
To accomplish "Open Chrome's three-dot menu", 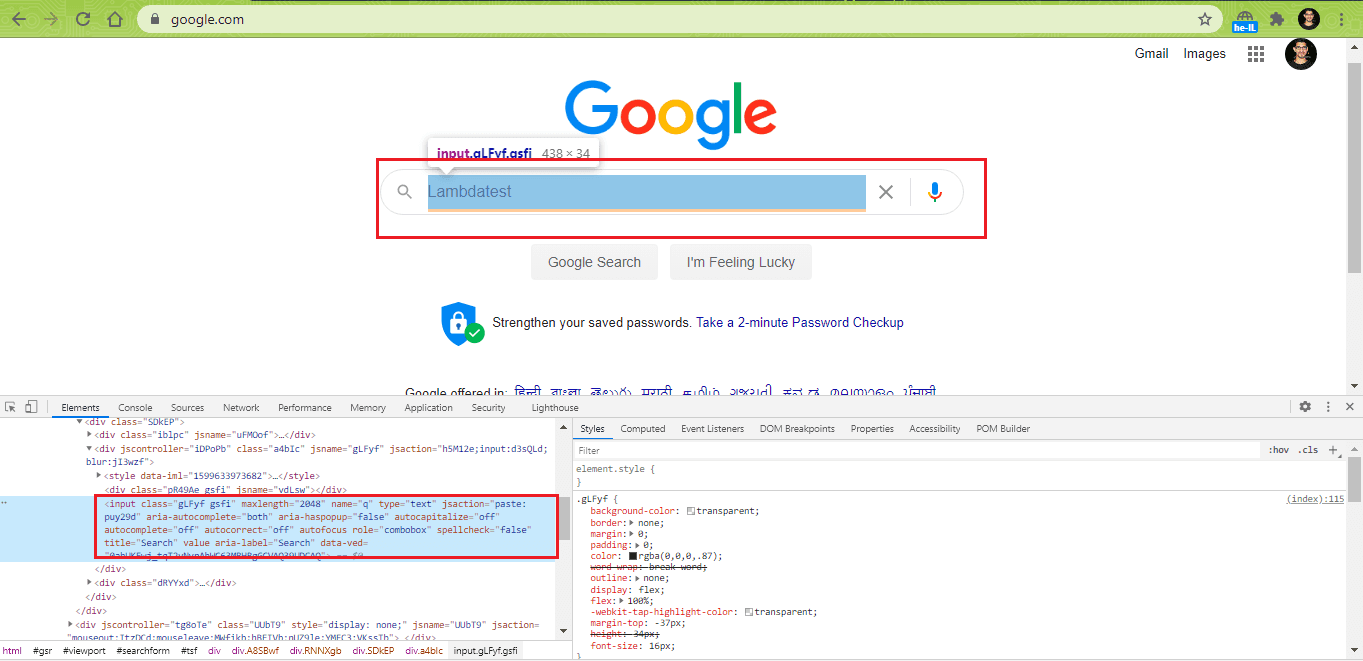I will (x=1342, y=19).
